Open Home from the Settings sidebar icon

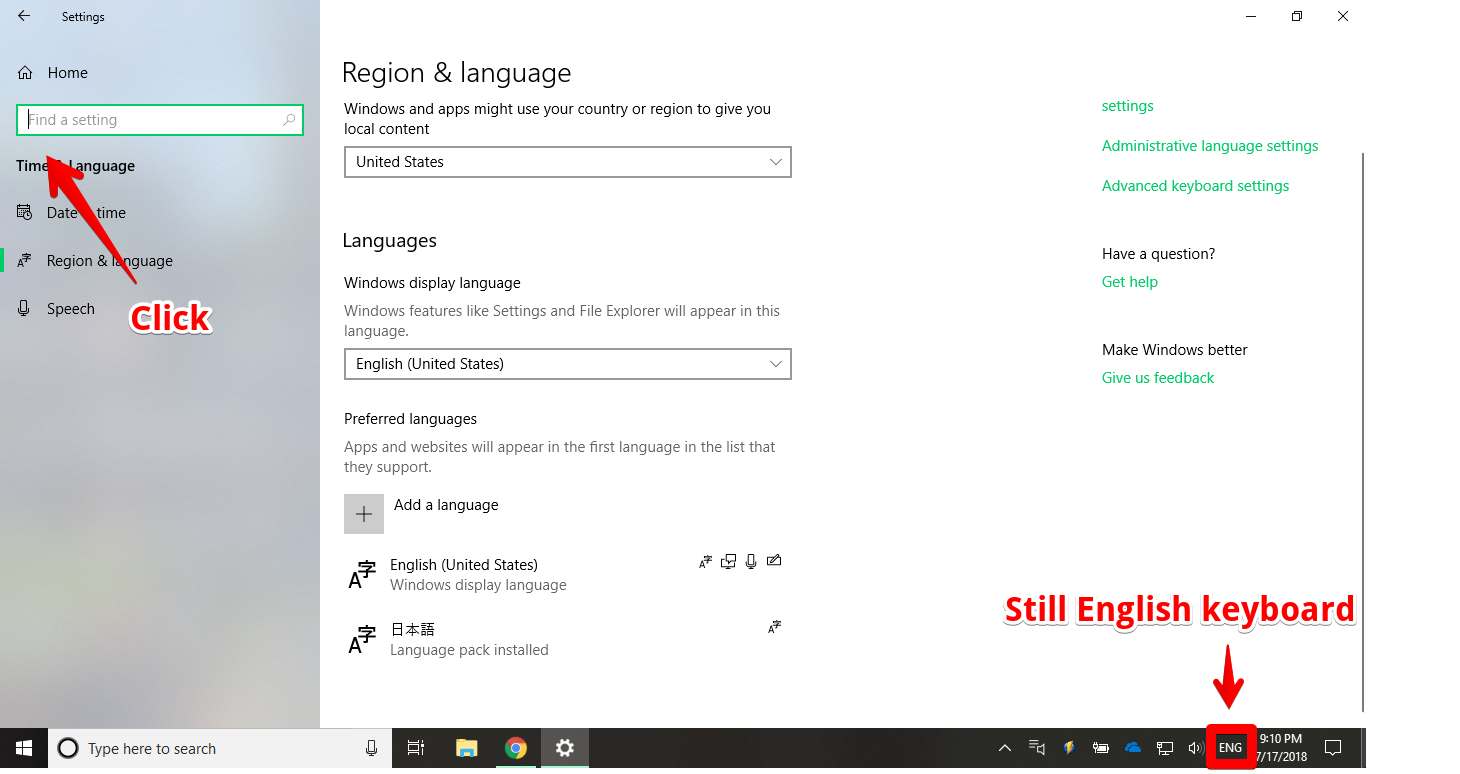click(24, 72)
